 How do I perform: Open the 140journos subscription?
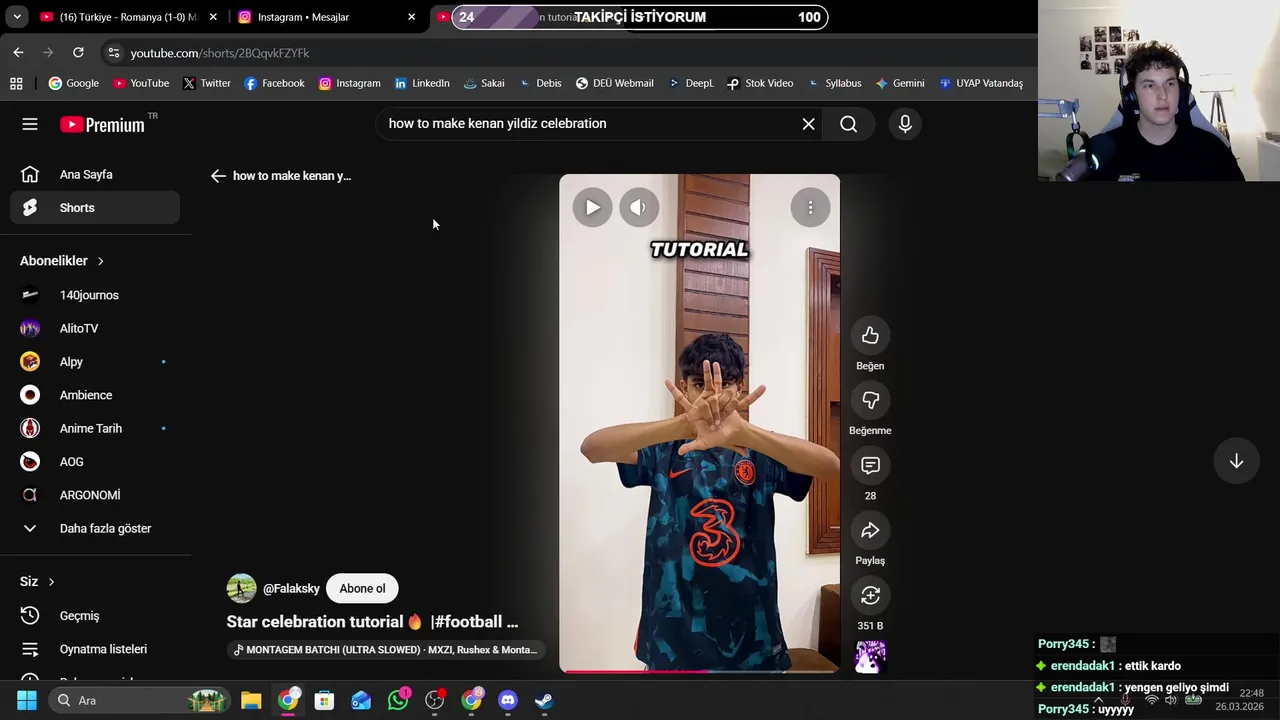95,295
